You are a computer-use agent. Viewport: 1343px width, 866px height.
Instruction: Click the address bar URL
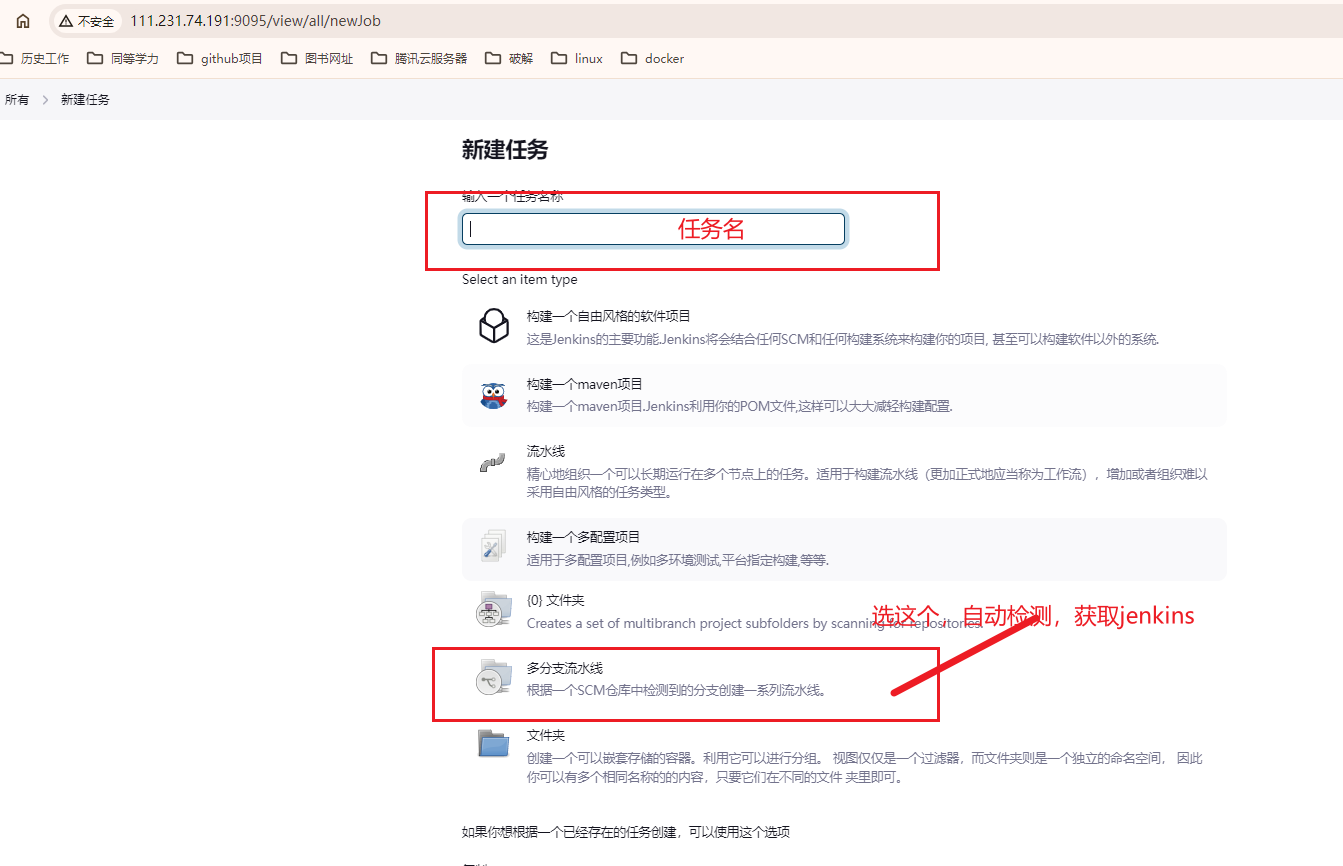[255, 21]
